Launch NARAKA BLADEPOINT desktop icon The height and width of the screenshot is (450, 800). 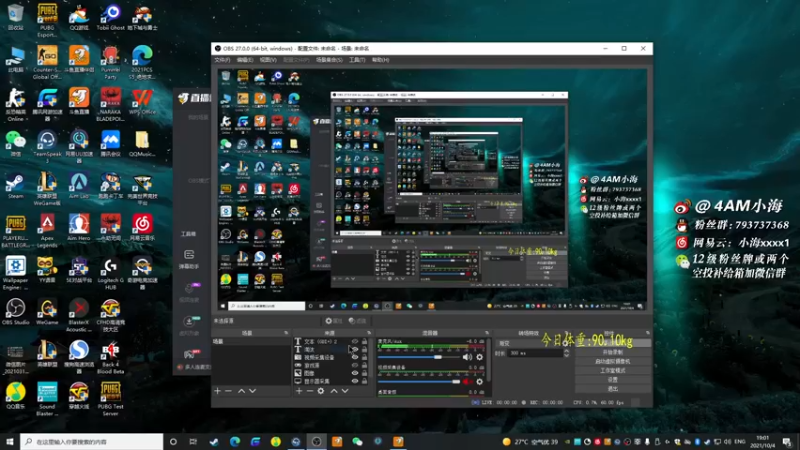(x=110, y=105)
